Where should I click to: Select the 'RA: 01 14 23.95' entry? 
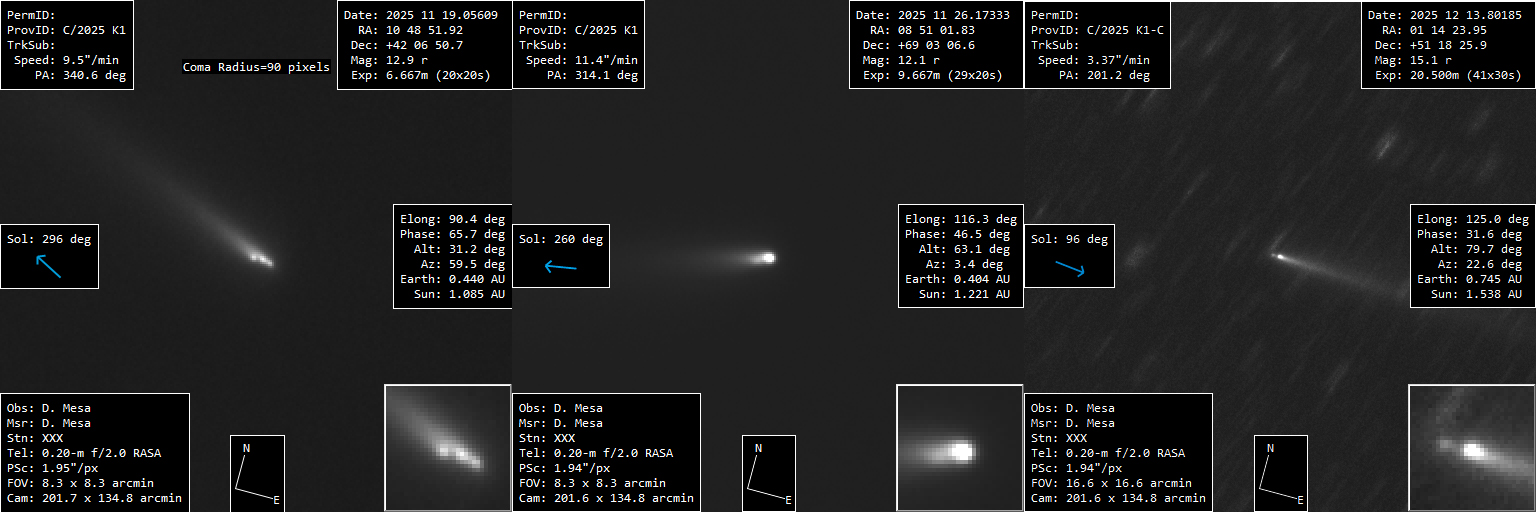1433,30
